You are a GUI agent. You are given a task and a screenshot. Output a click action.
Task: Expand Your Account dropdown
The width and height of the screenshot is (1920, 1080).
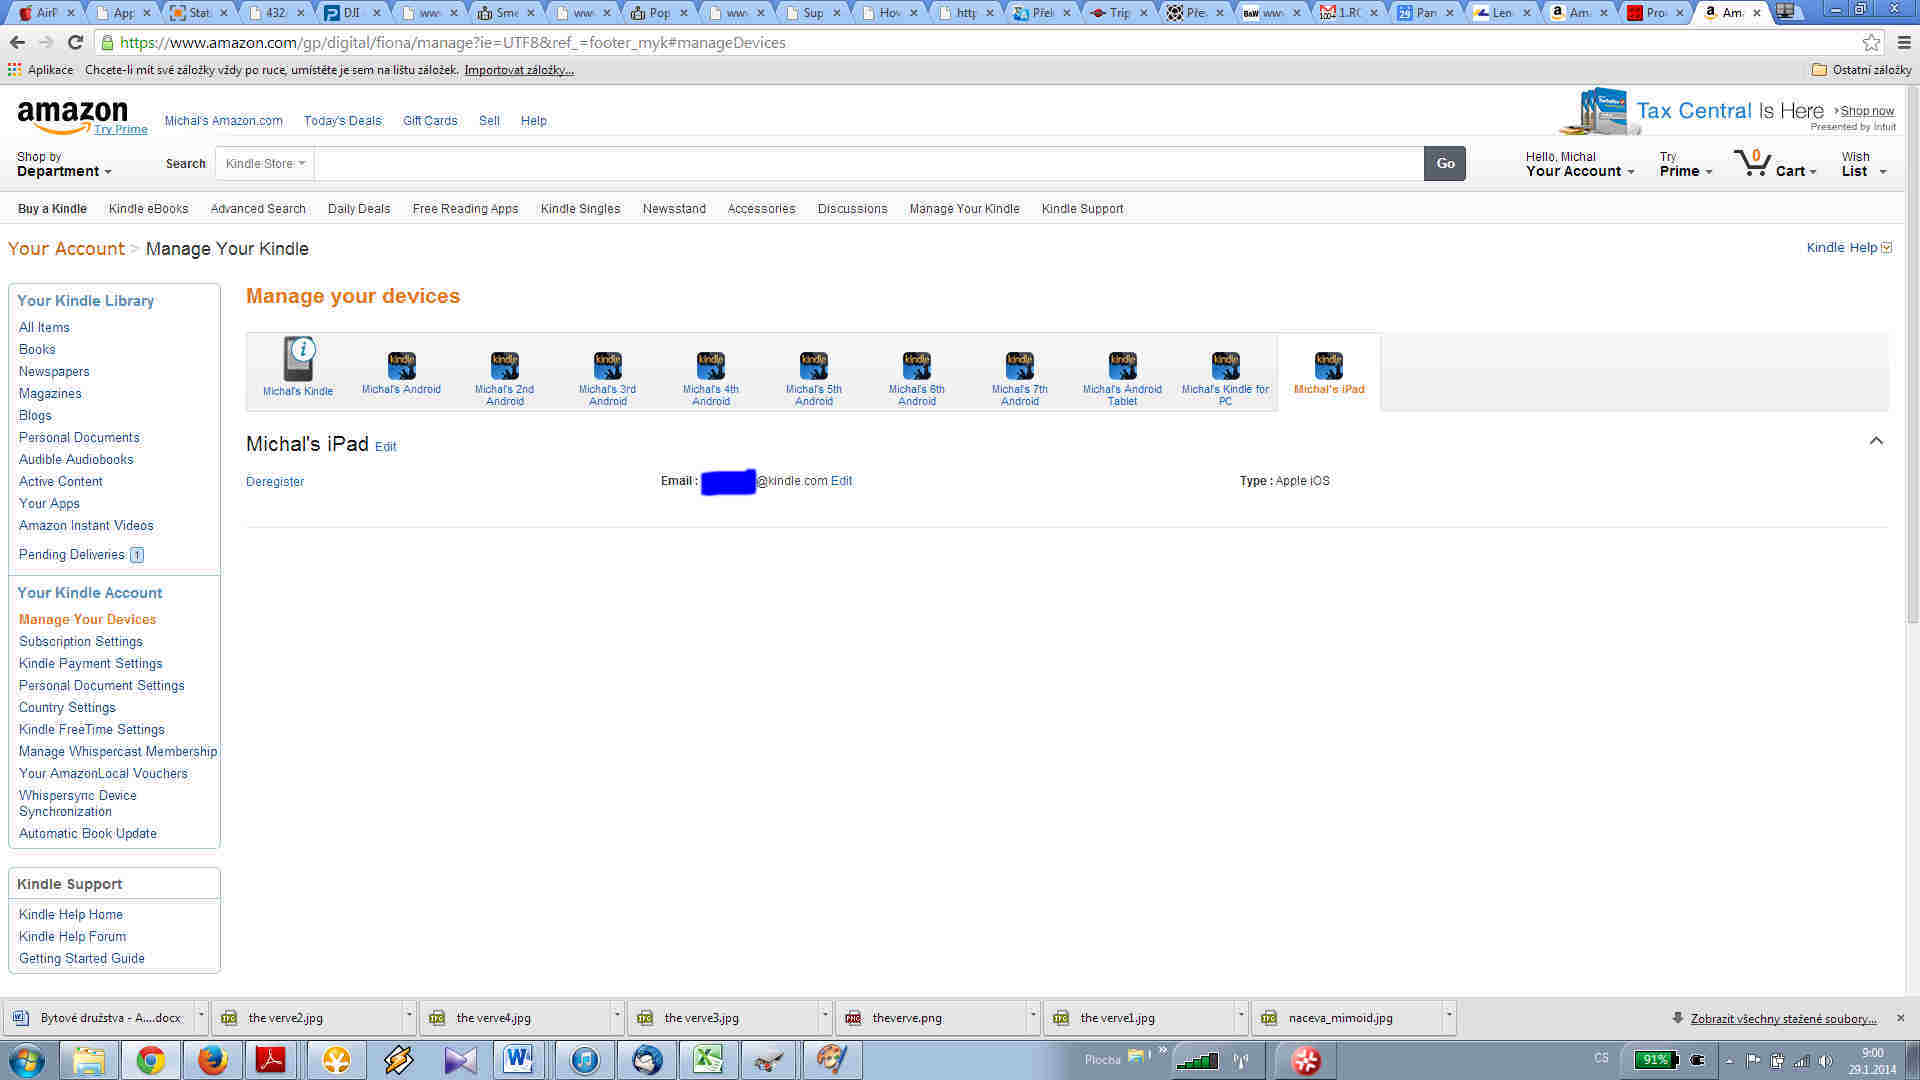tap(1580, 164)
